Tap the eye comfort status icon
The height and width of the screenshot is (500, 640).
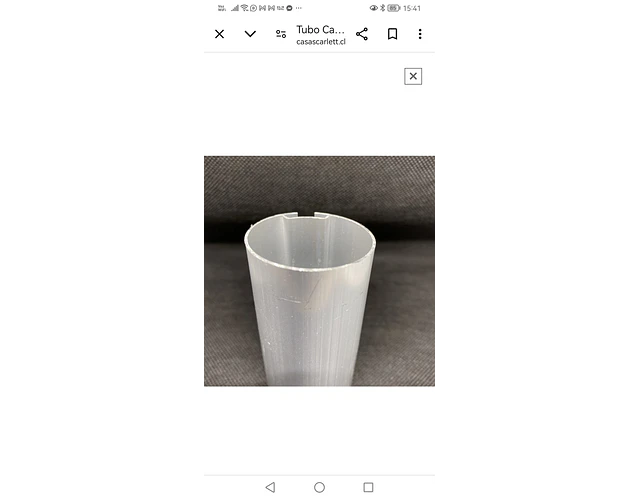(373, 8)
